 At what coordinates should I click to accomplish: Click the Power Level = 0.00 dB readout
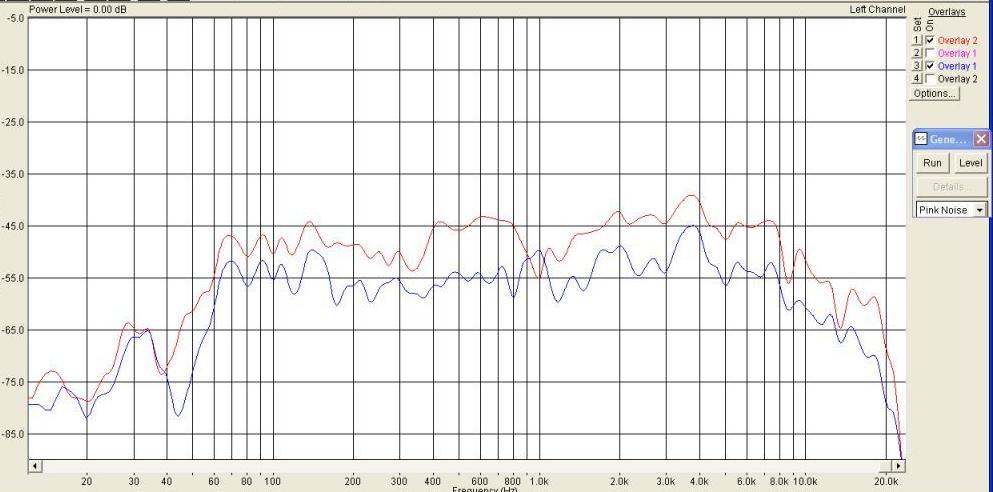tap(78, 10)
